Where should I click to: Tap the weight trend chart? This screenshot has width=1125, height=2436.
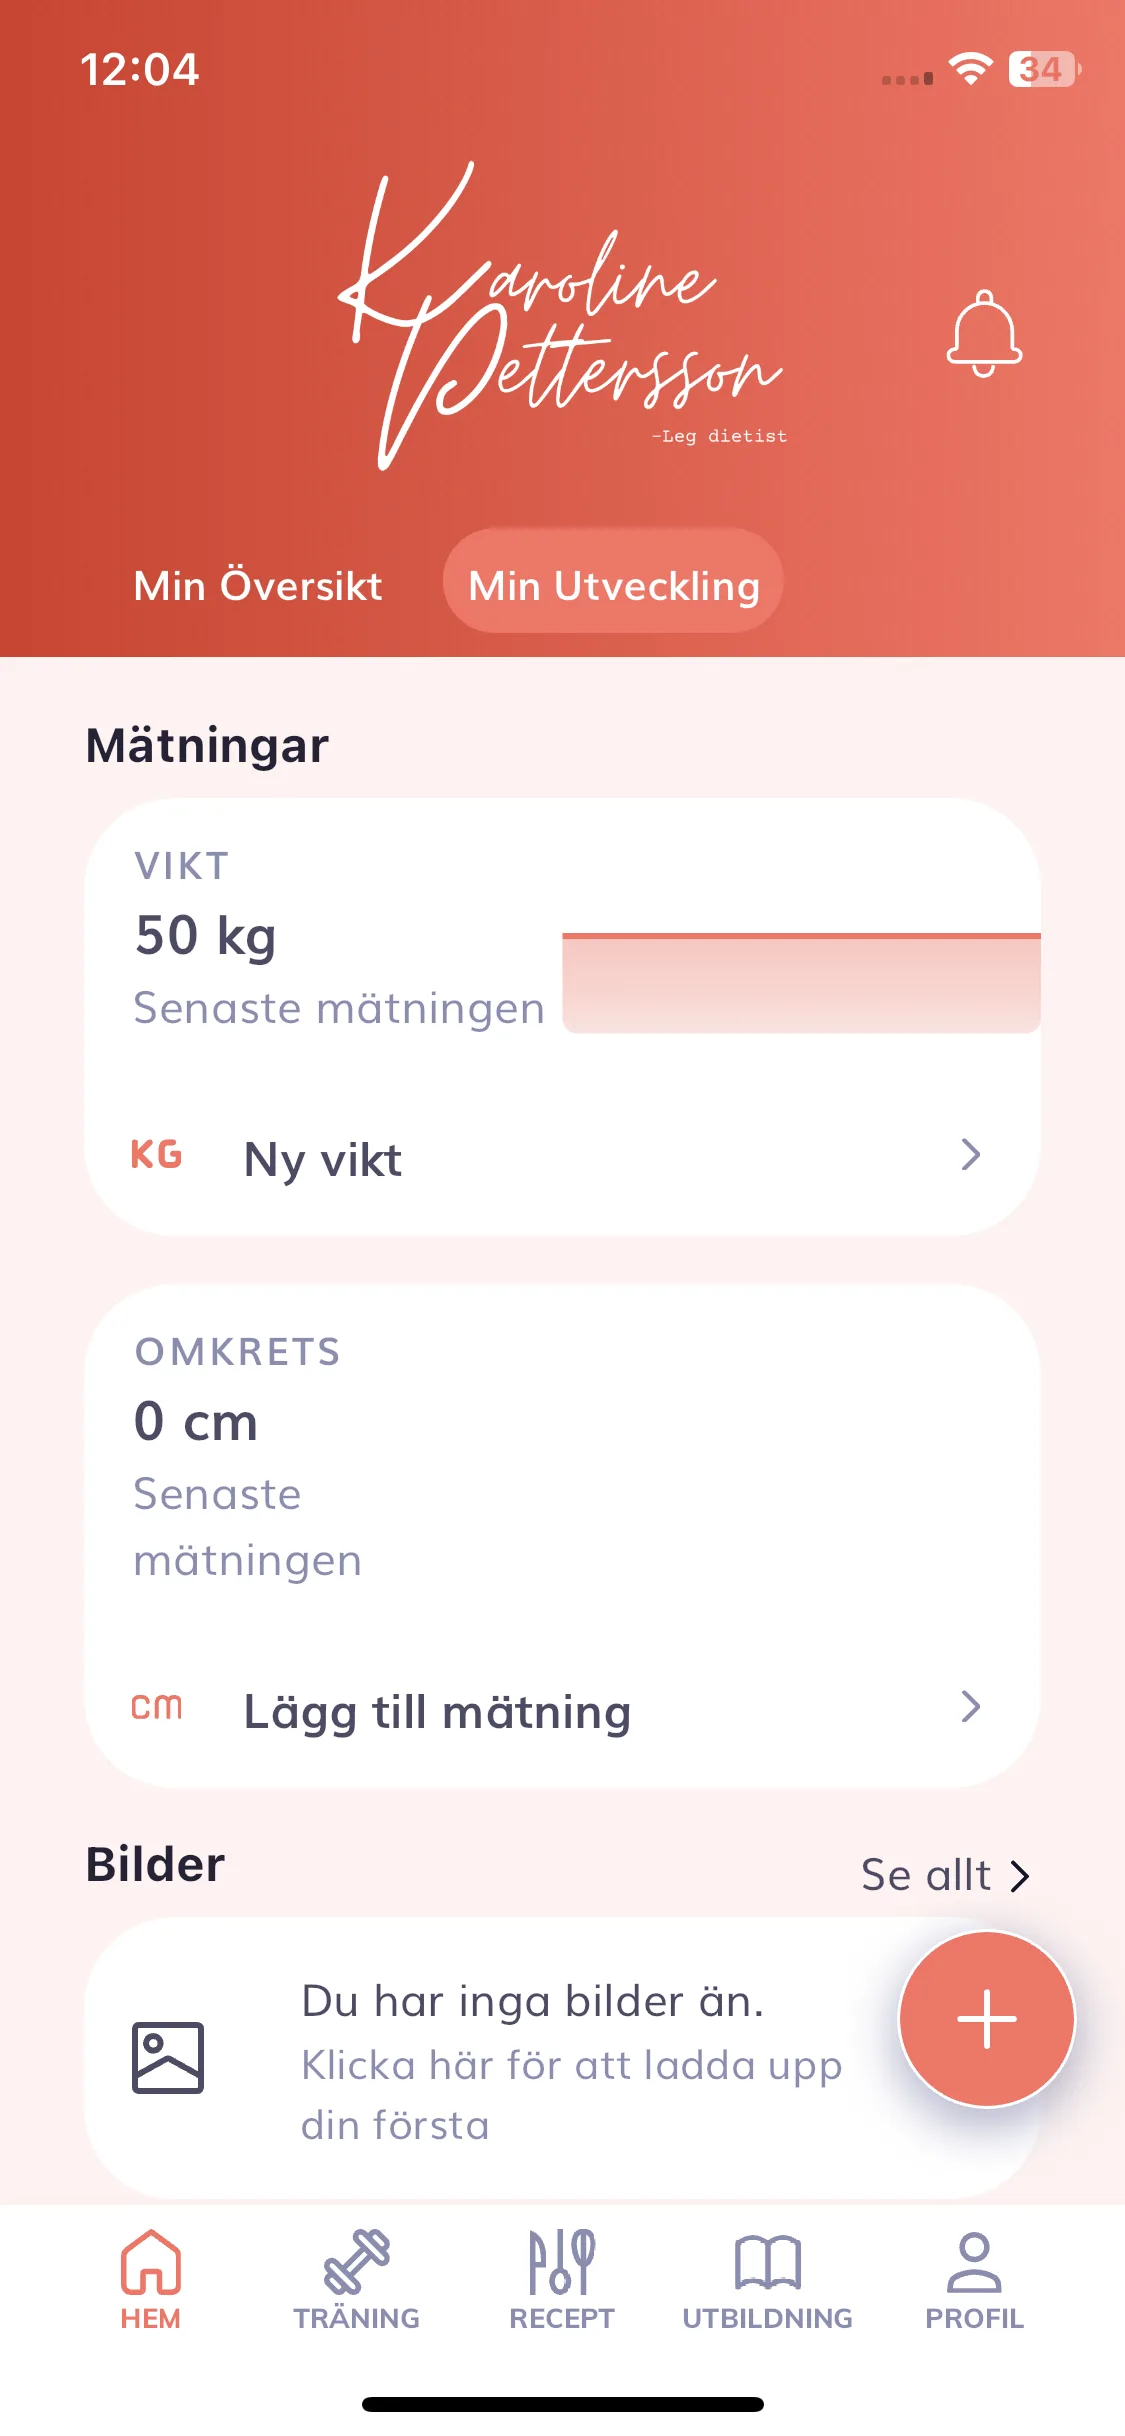click(801, 982)
